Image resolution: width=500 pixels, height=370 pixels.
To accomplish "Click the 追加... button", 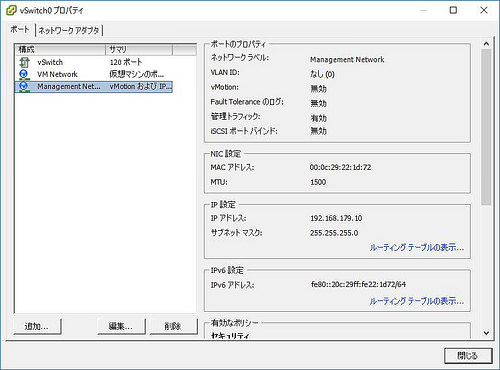I will (x=37, y=326).
